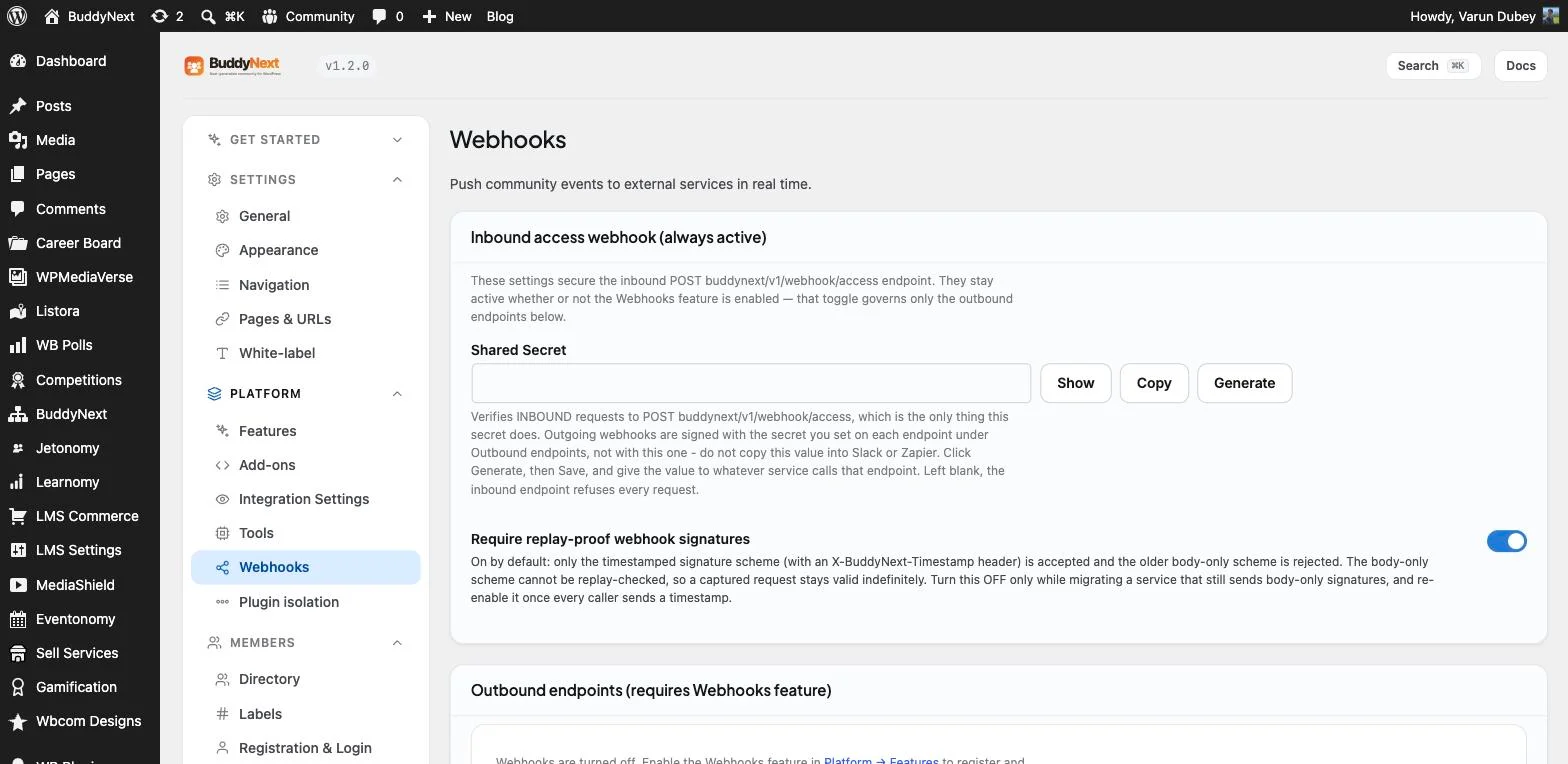Open LMS Commerce cart icon
This screenshot has width=1568, height=764.
tap(17, 516)
